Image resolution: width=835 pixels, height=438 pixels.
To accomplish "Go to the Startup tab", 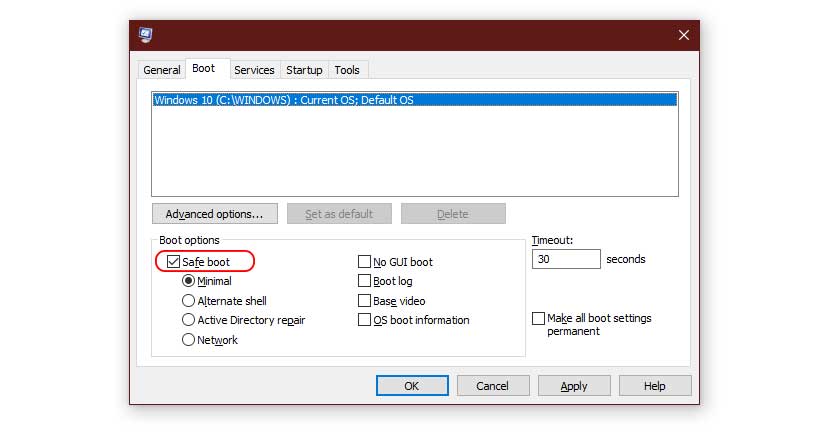I will coord(304,70).
